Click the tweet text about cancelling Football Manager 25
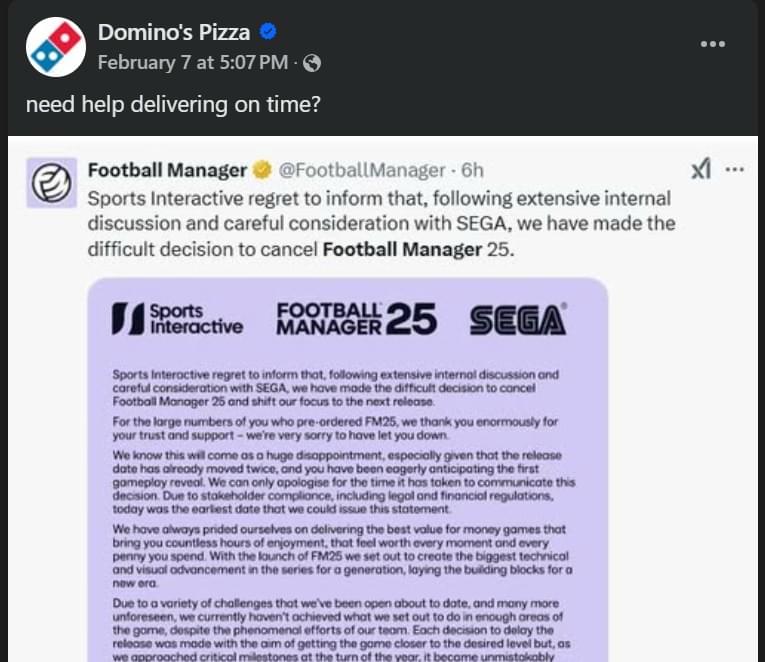 382,224
